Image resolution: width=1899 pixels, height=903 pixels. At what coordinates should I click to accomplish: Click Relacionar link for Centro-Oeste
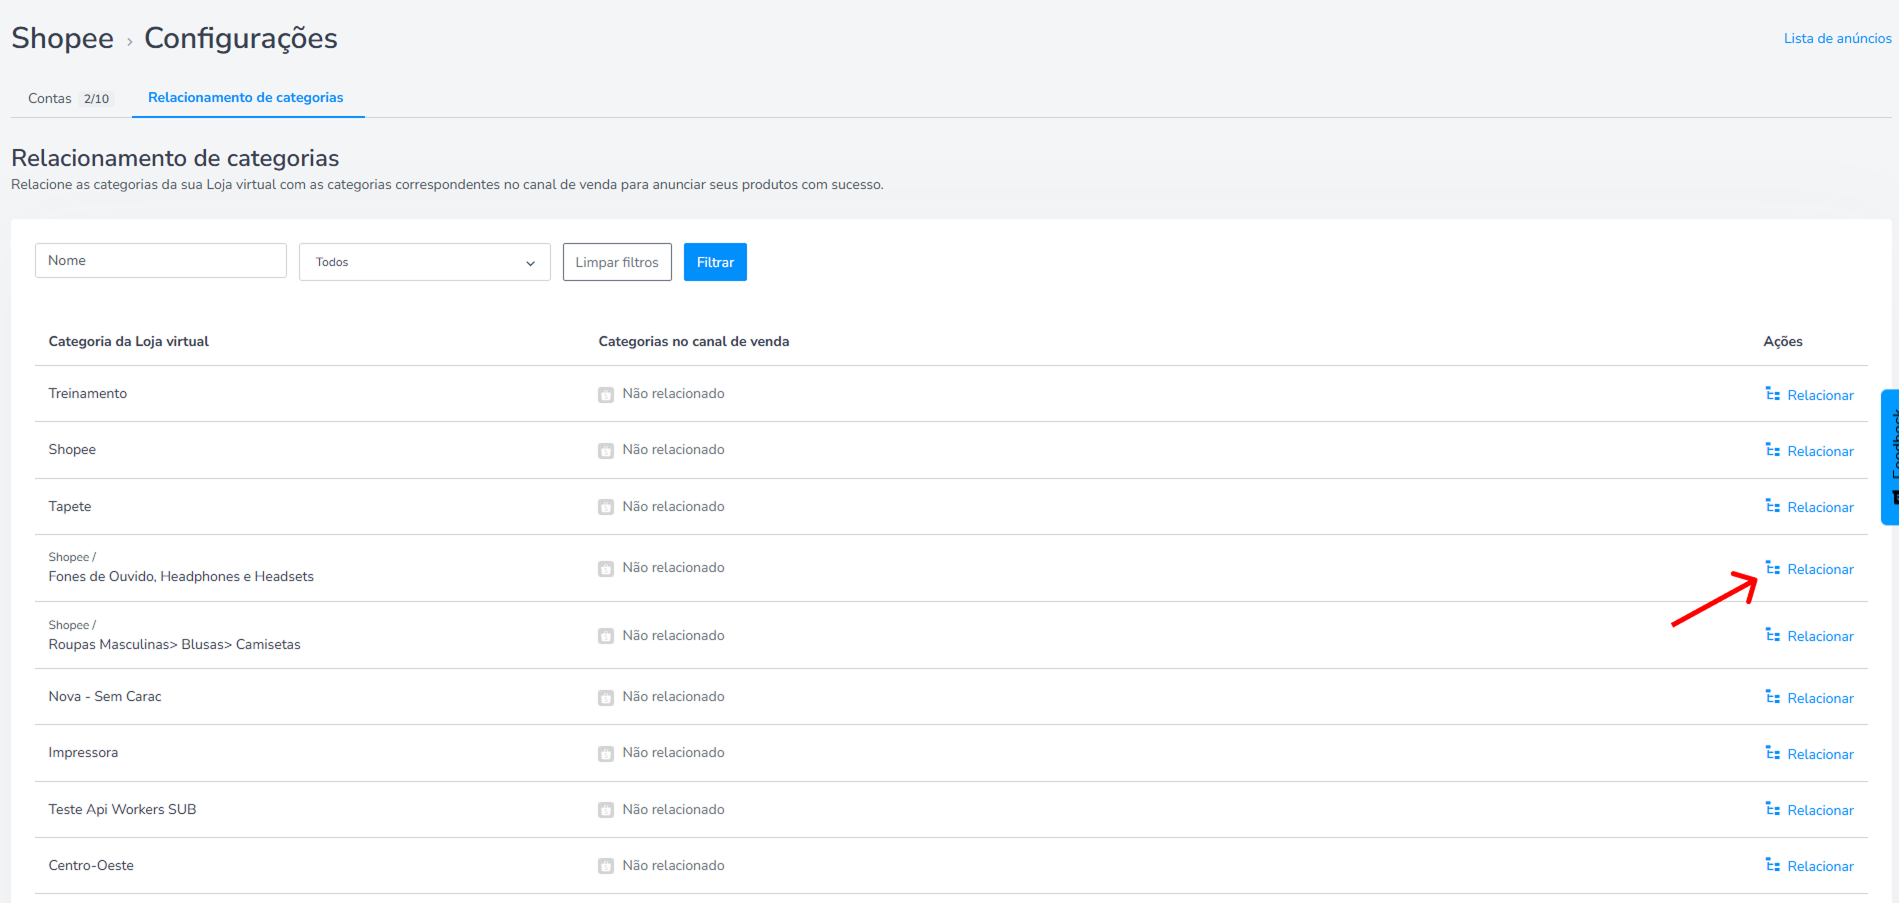click(x=1820, y=866)
